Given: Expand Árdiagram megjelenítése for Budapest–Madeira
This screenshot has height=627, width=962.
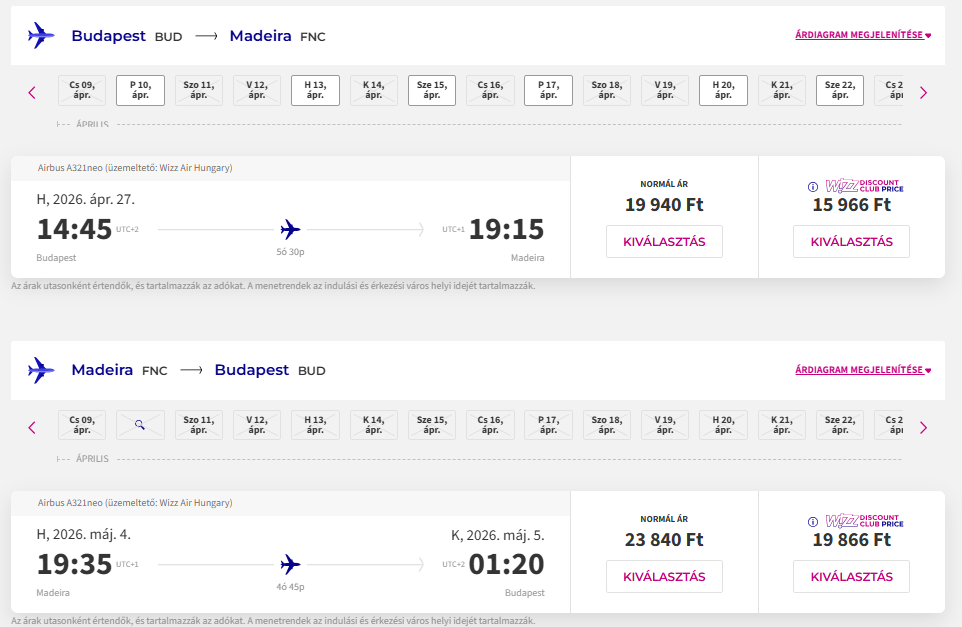Looking at the screenshot, I should [x=862, y=35].
